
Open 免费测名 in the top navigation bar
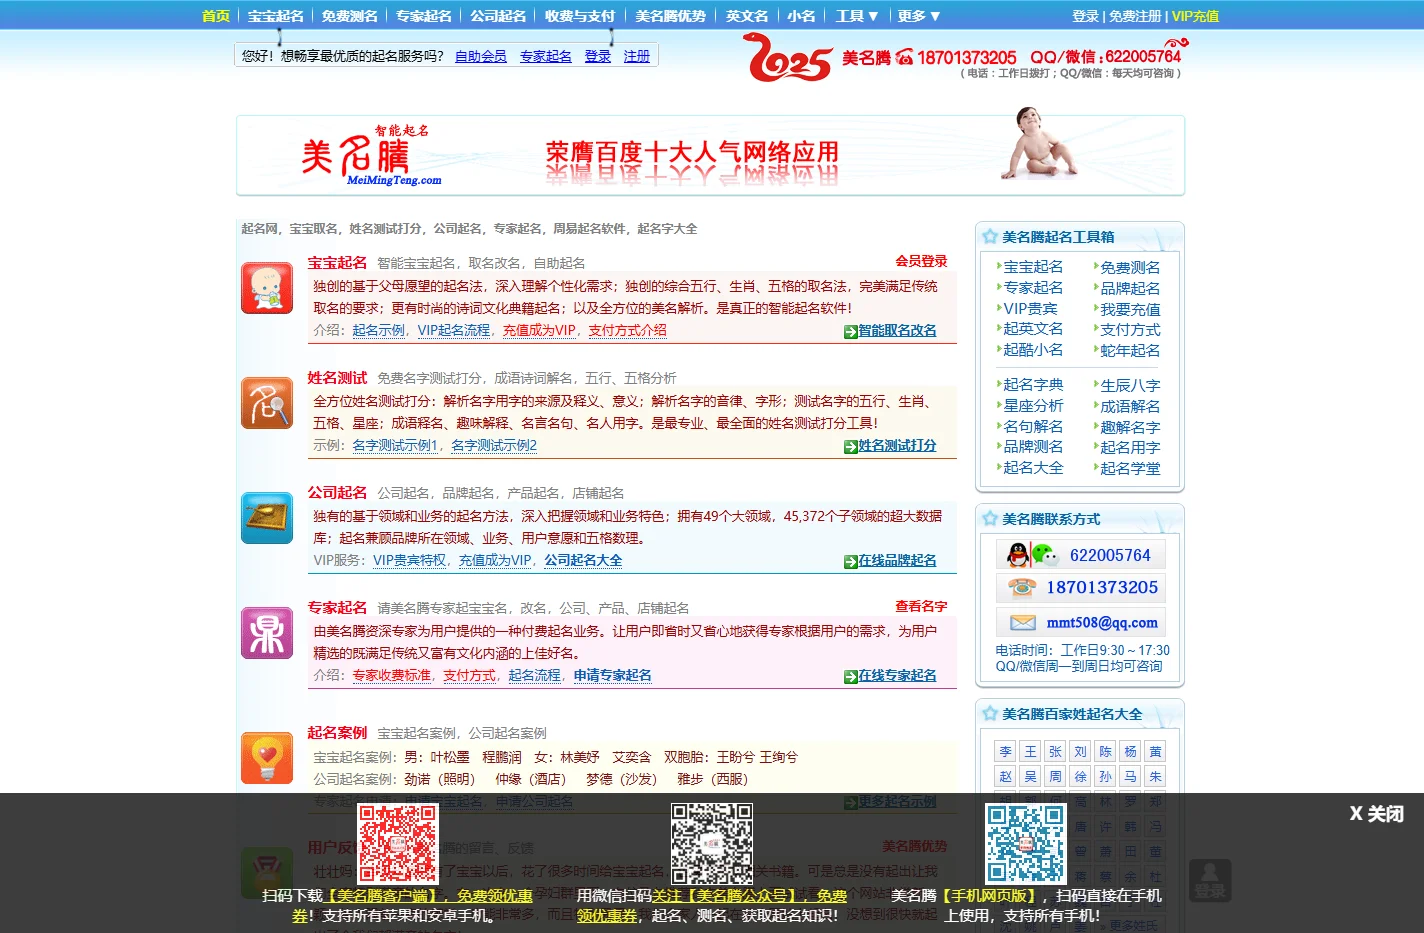coord(350,16)
